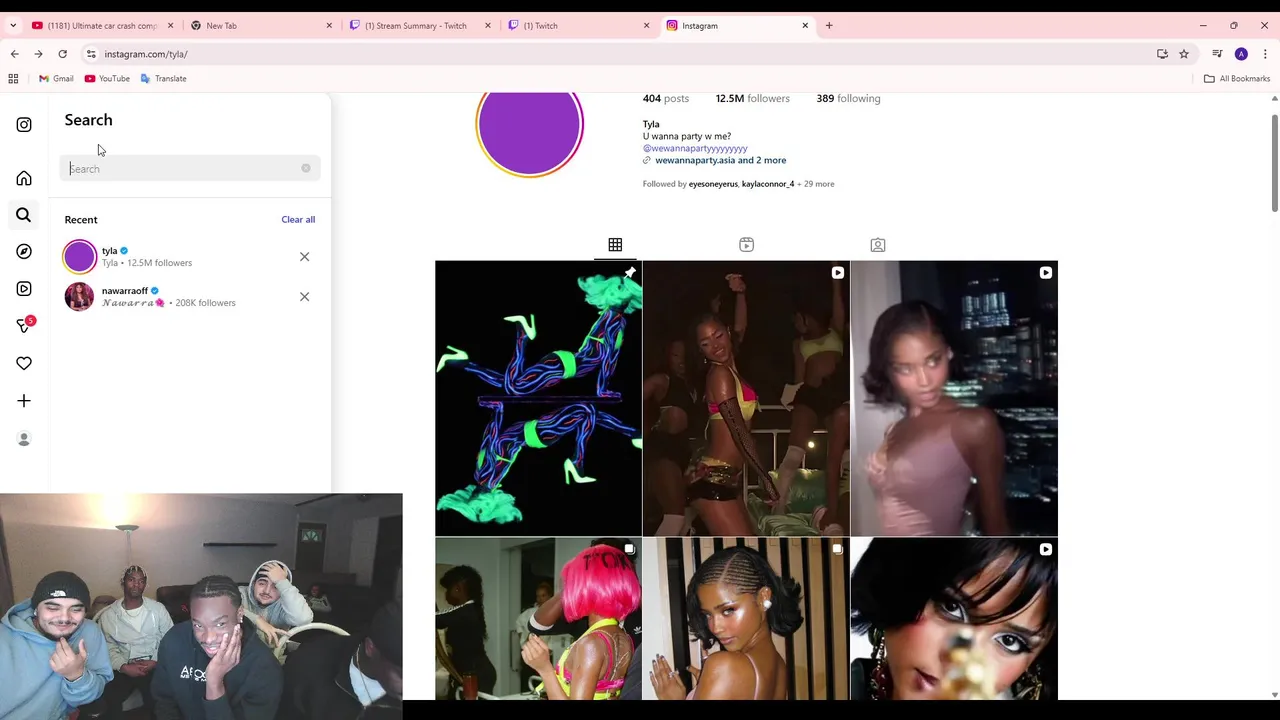Click the instagram.com/tyla address bar

click(620, 54)
